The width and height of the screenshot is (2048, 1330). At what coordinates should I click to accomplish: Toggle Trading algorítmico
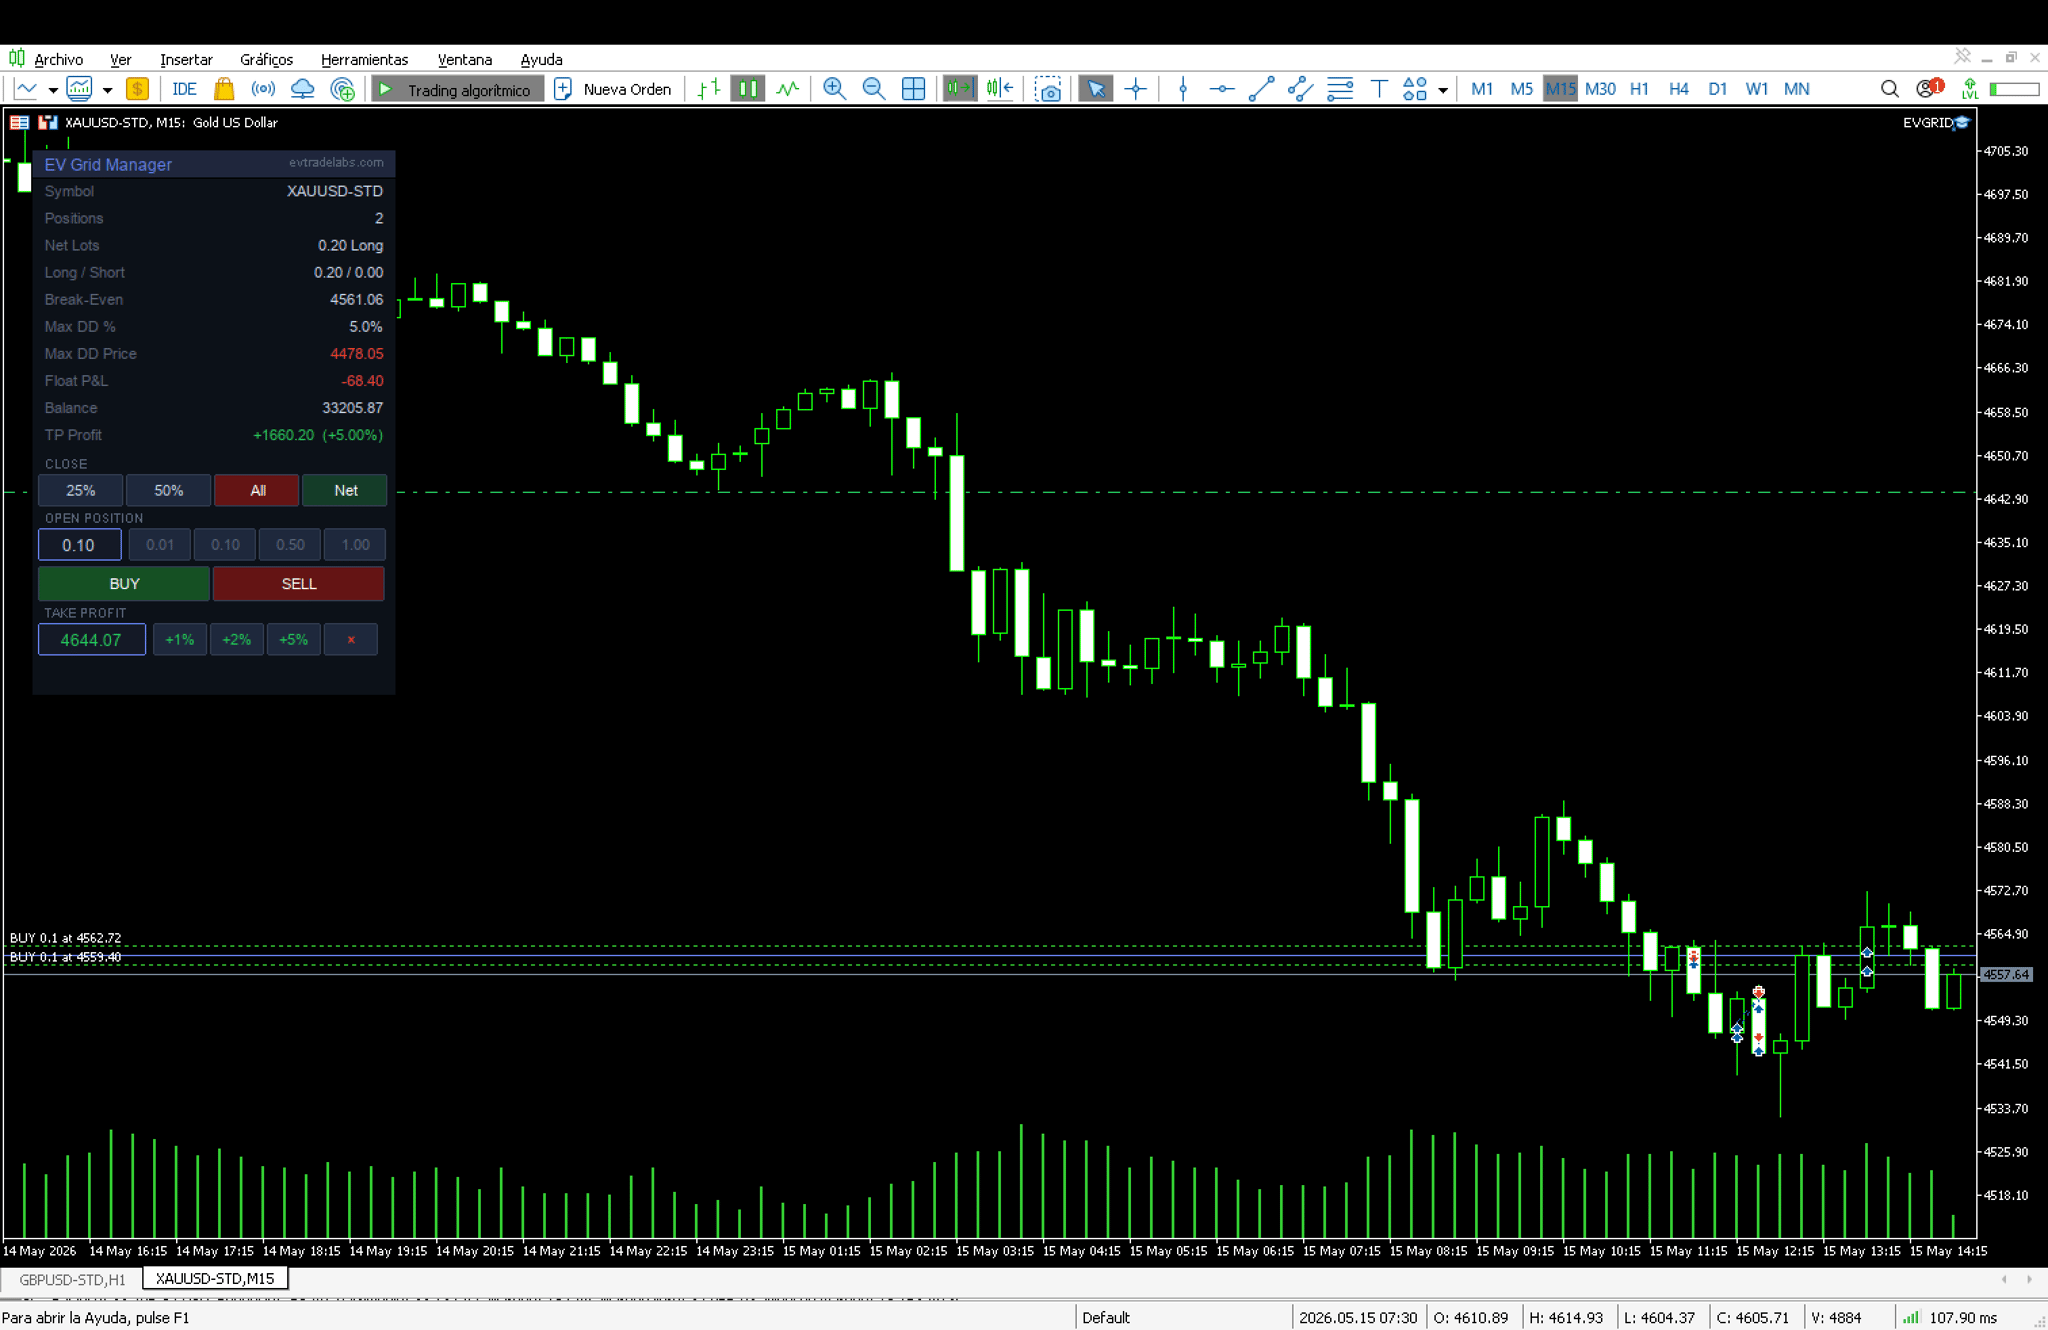click(457, 89)
